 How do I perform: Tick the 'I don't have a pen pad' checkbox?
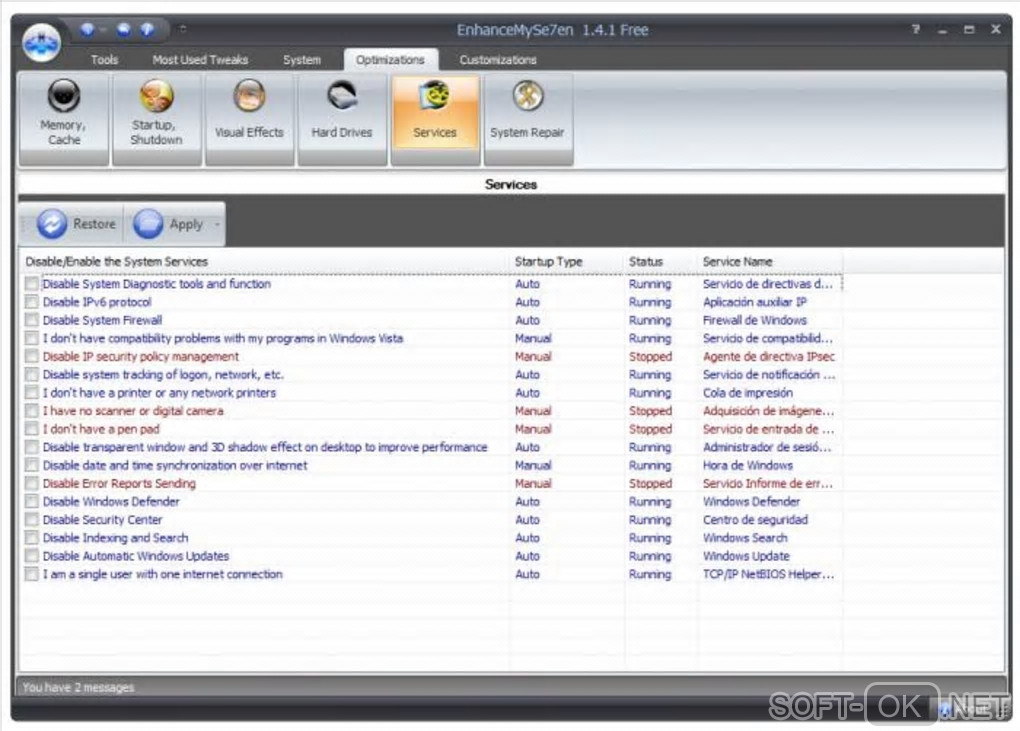click(x=31, y=429)
